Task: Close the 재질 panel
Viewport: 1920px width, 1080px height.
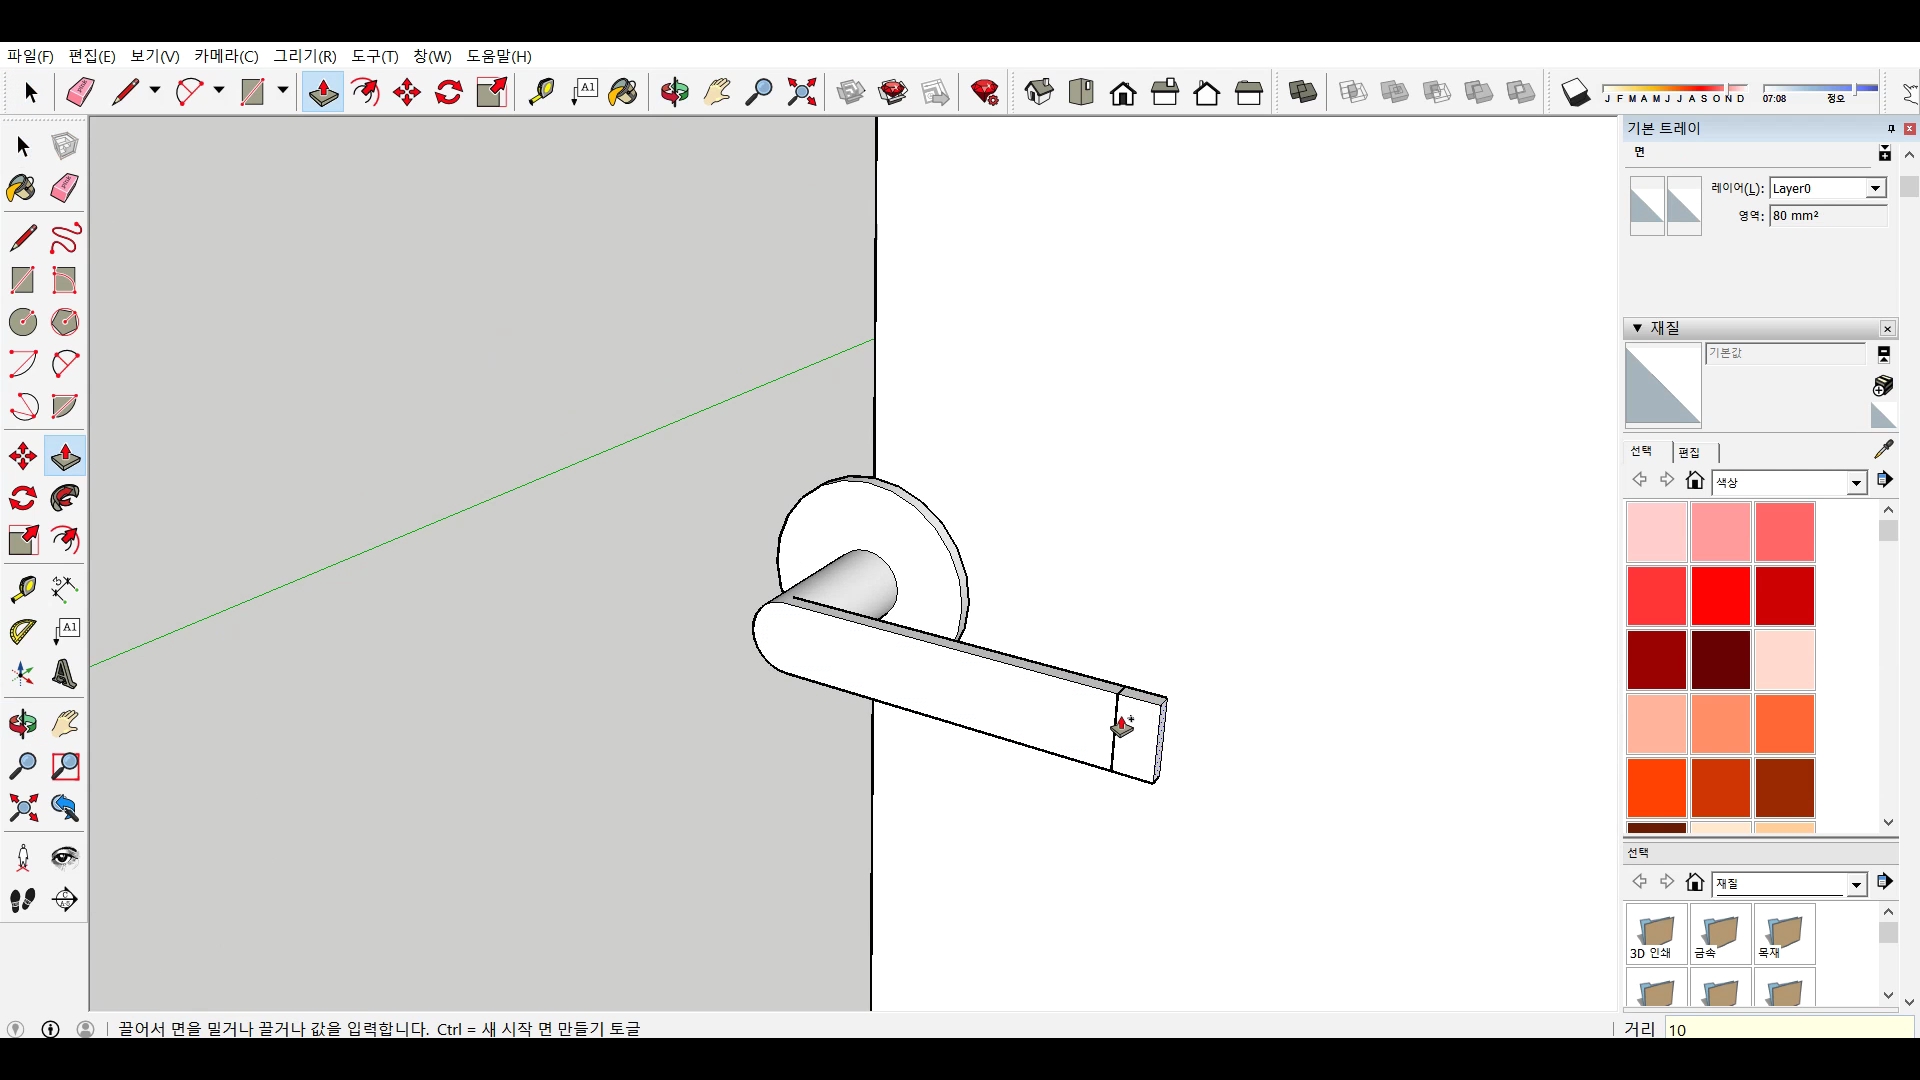Action: [x=1887, y=329]
